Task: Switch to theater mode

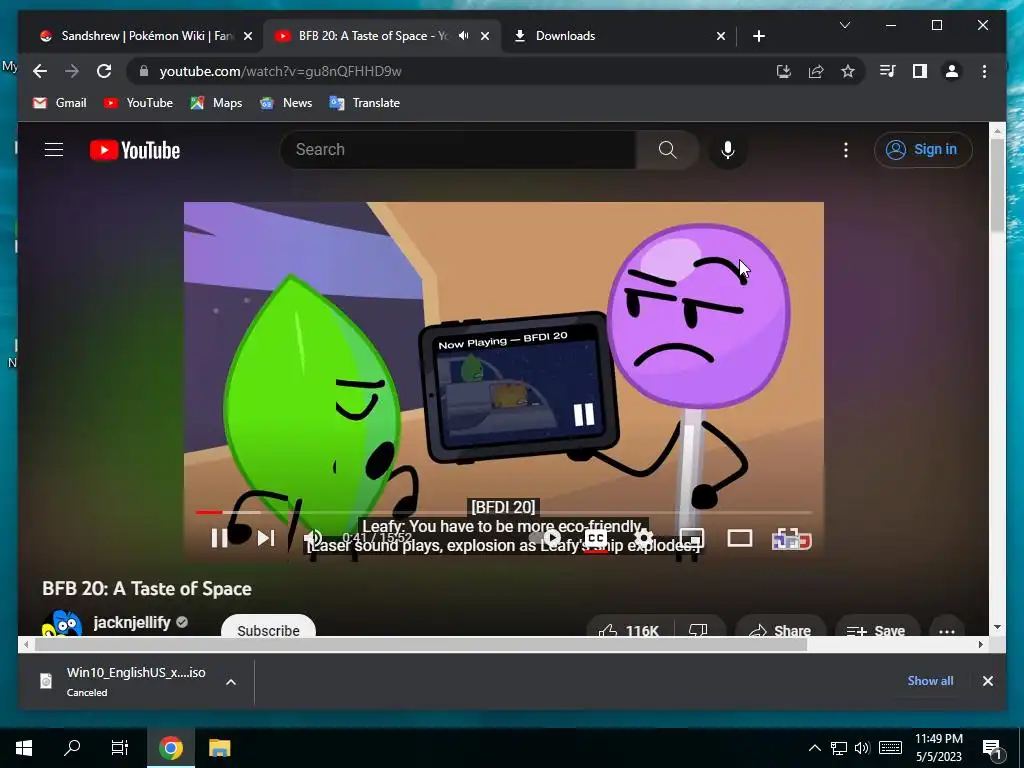Action: pos(740,538)
